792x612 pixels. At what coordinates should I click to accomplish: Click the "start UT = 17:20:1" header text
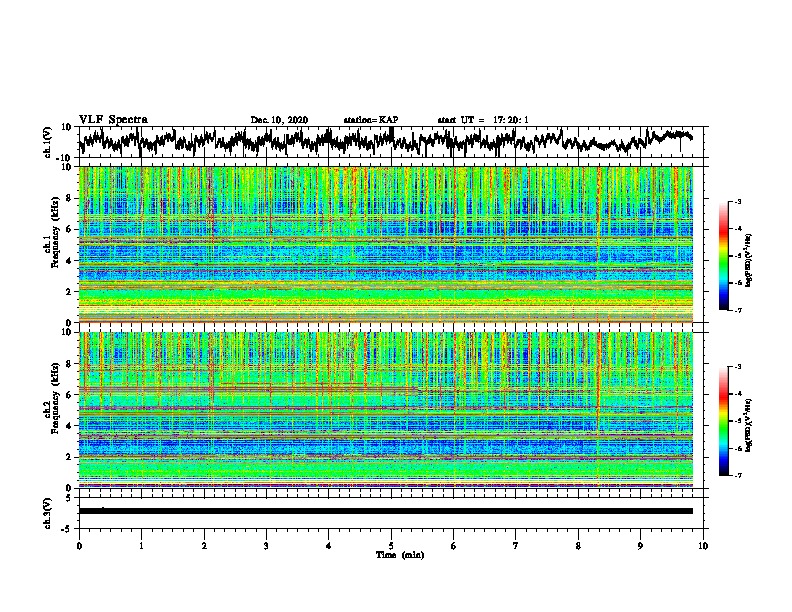coord(483,120)
